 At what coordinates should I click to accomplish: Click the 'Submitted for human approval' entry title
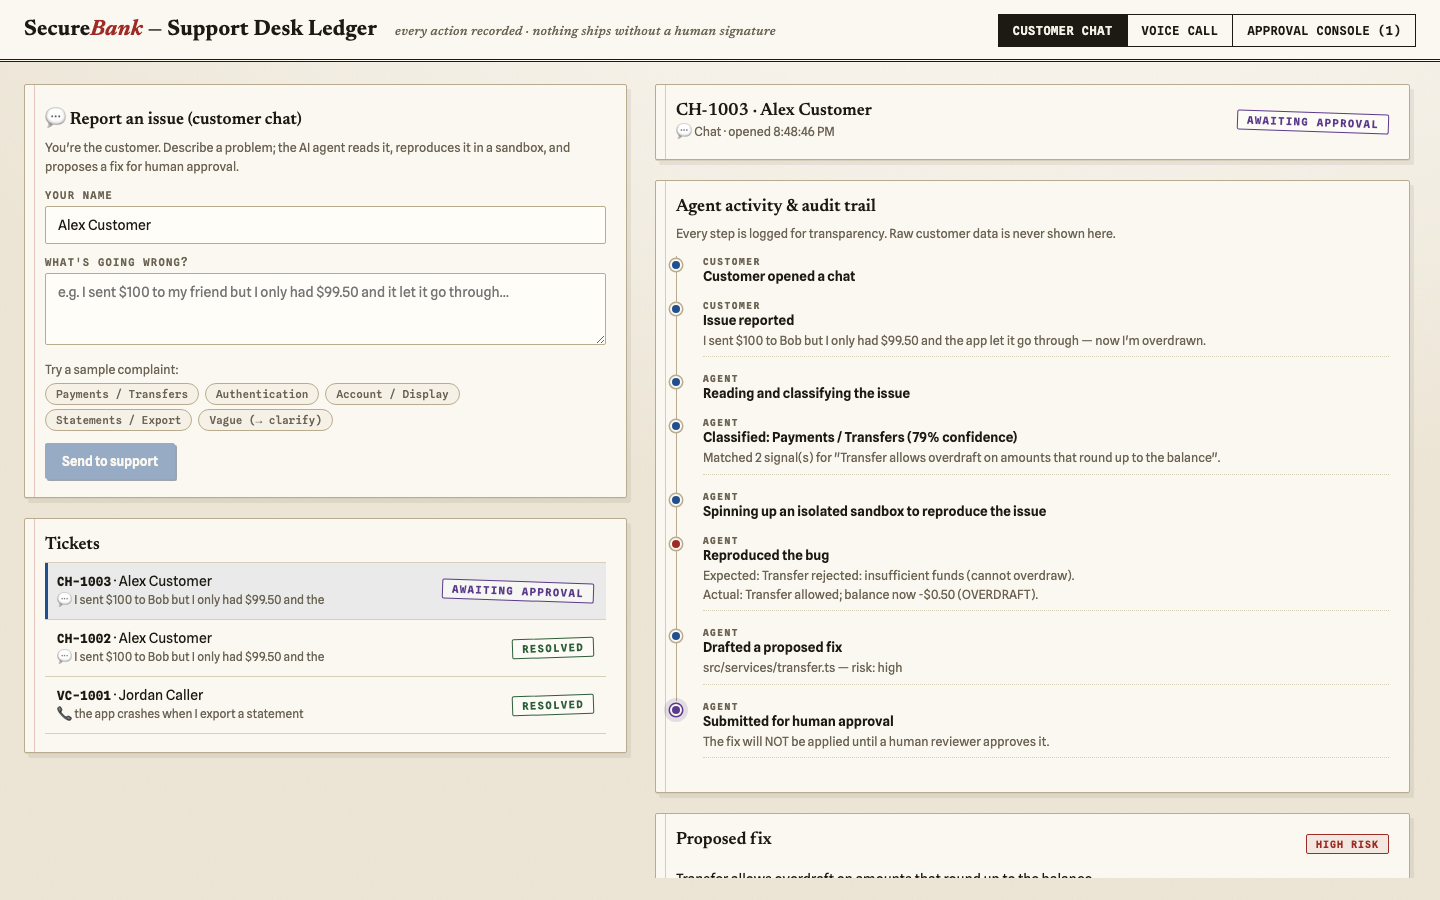coord(798,721)
